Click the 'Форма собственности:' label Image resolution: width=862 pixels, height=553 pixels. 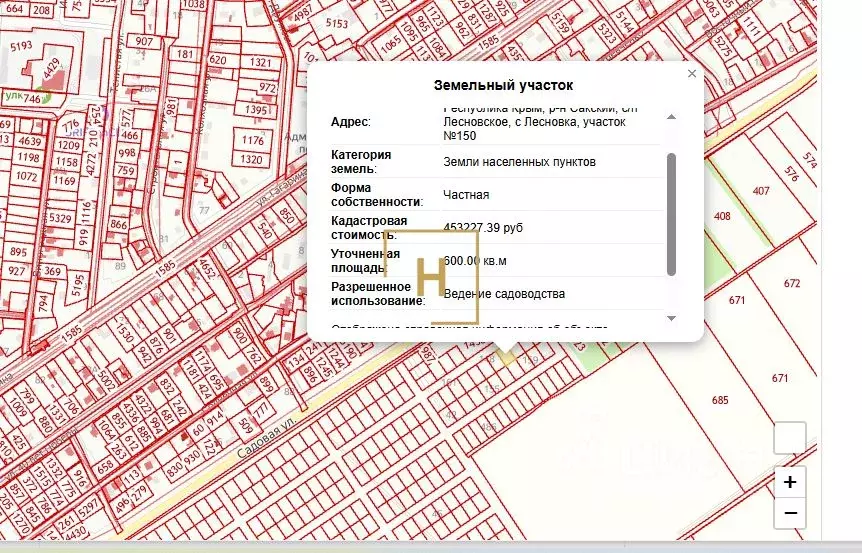coord(377,195)
